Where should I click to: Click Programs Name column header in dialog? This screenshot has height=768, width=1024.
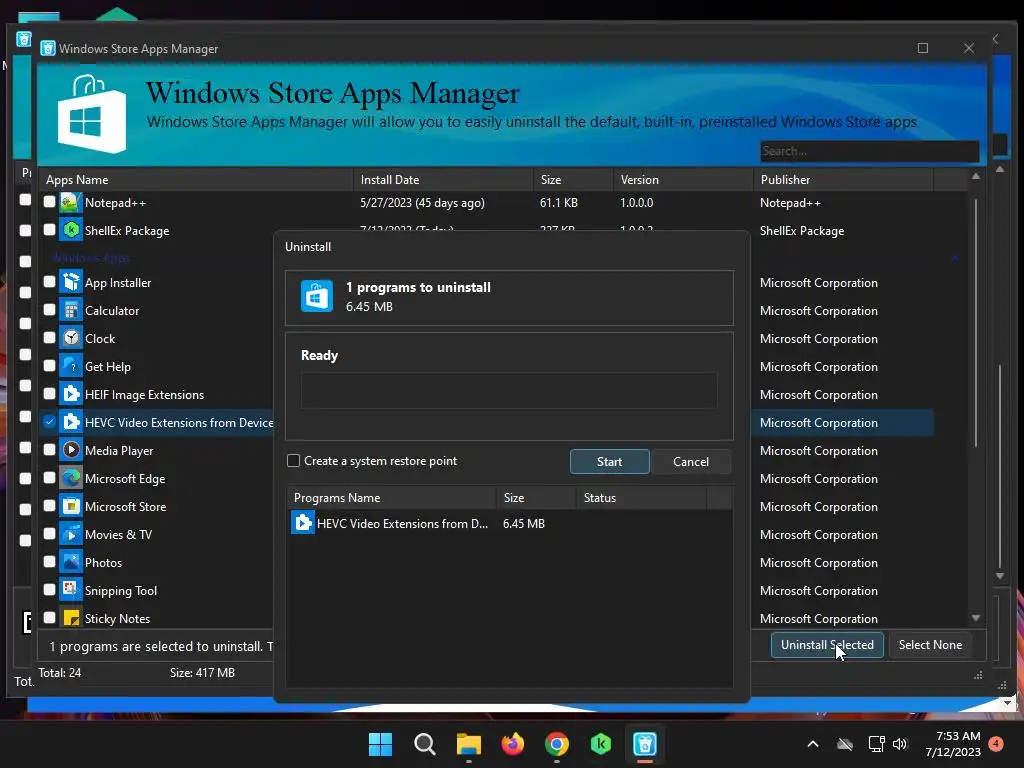391,498
